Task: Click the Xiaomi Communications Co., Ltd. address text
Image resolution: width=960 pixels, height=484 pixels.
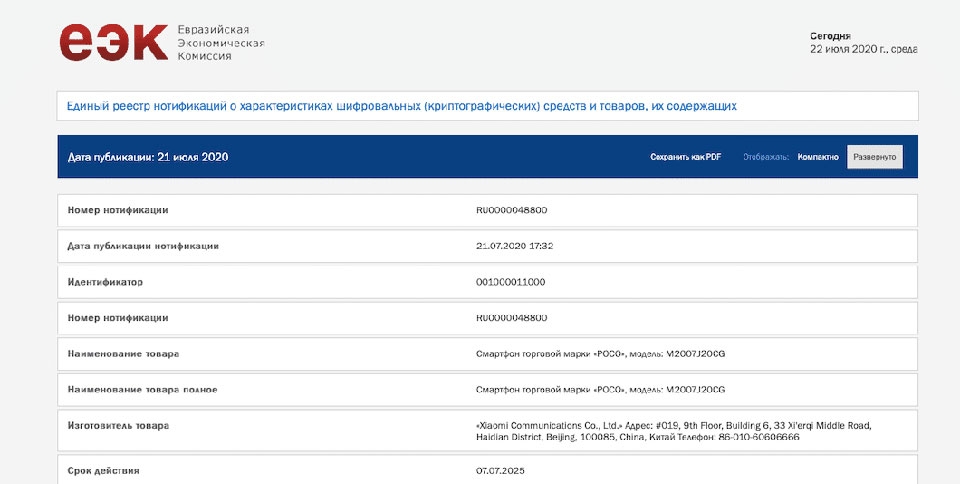Action: point(673,431)
